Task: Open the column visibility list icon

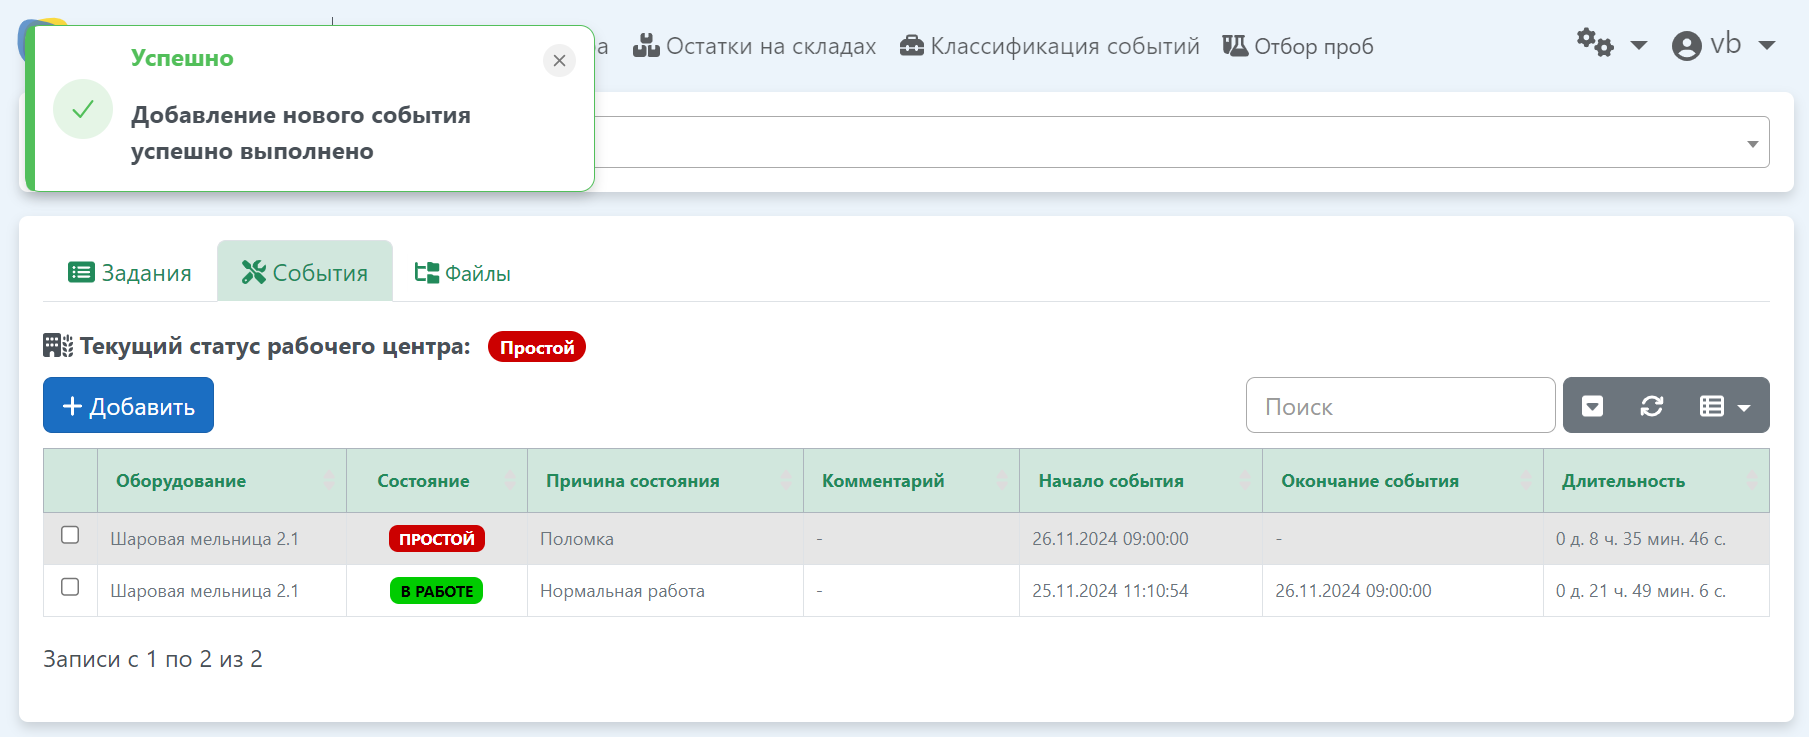Action: pyautogui.click(x=1724, y=406)
